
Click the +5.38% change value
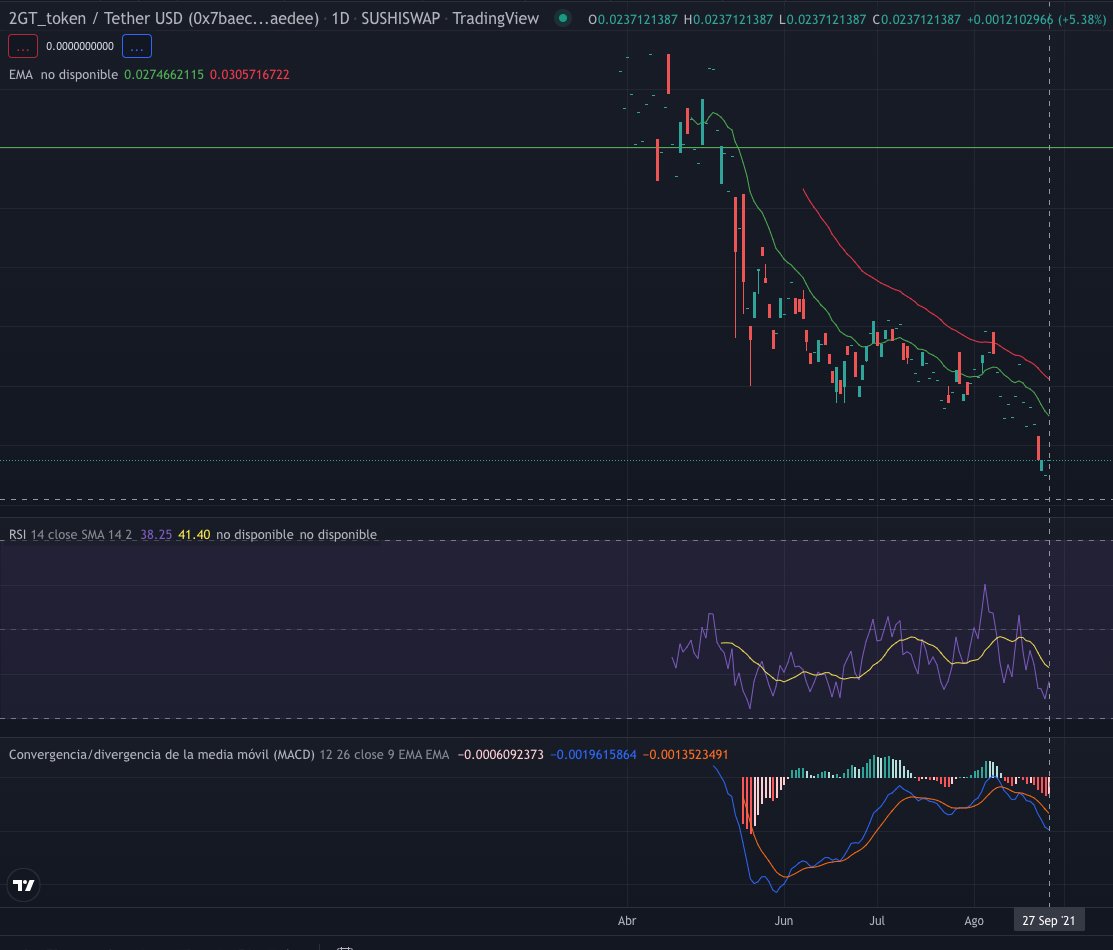coord(1082,19)
